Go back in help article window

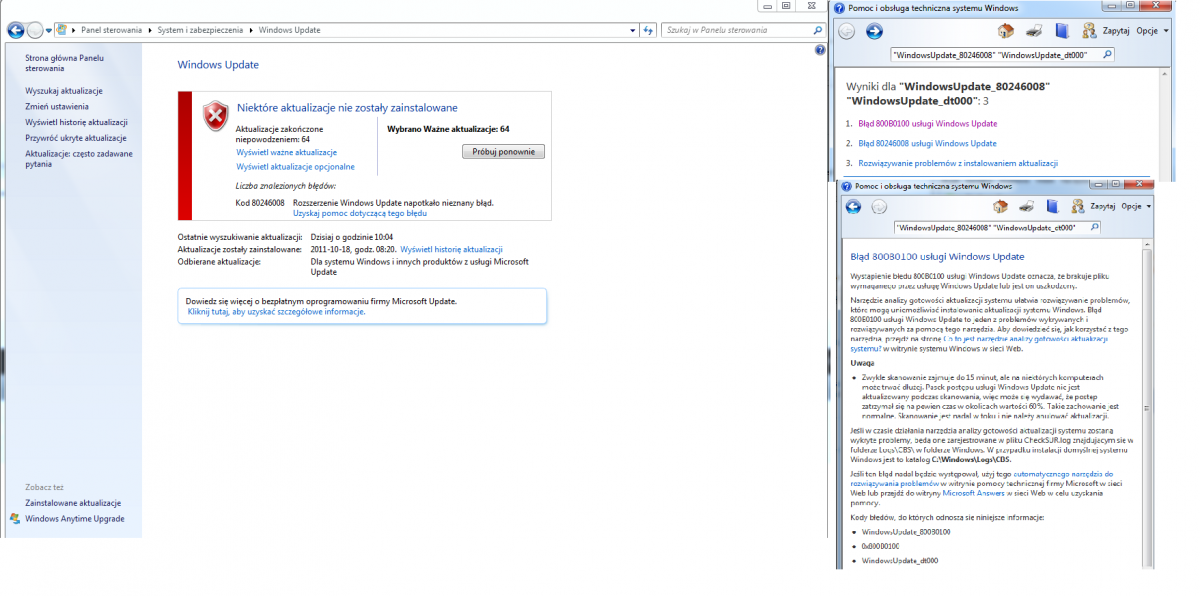(x=853, y=207)
